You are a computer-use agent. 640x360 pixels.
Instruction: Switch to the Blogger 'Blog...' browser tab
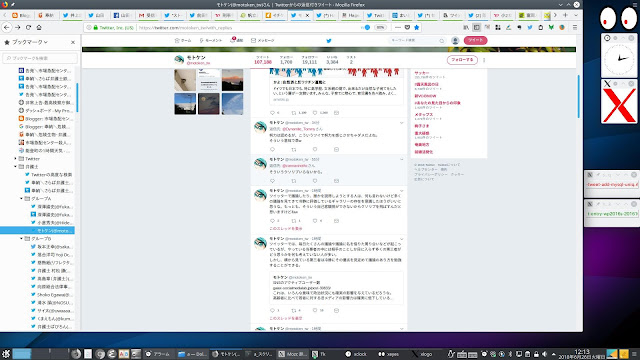point(21,15)
